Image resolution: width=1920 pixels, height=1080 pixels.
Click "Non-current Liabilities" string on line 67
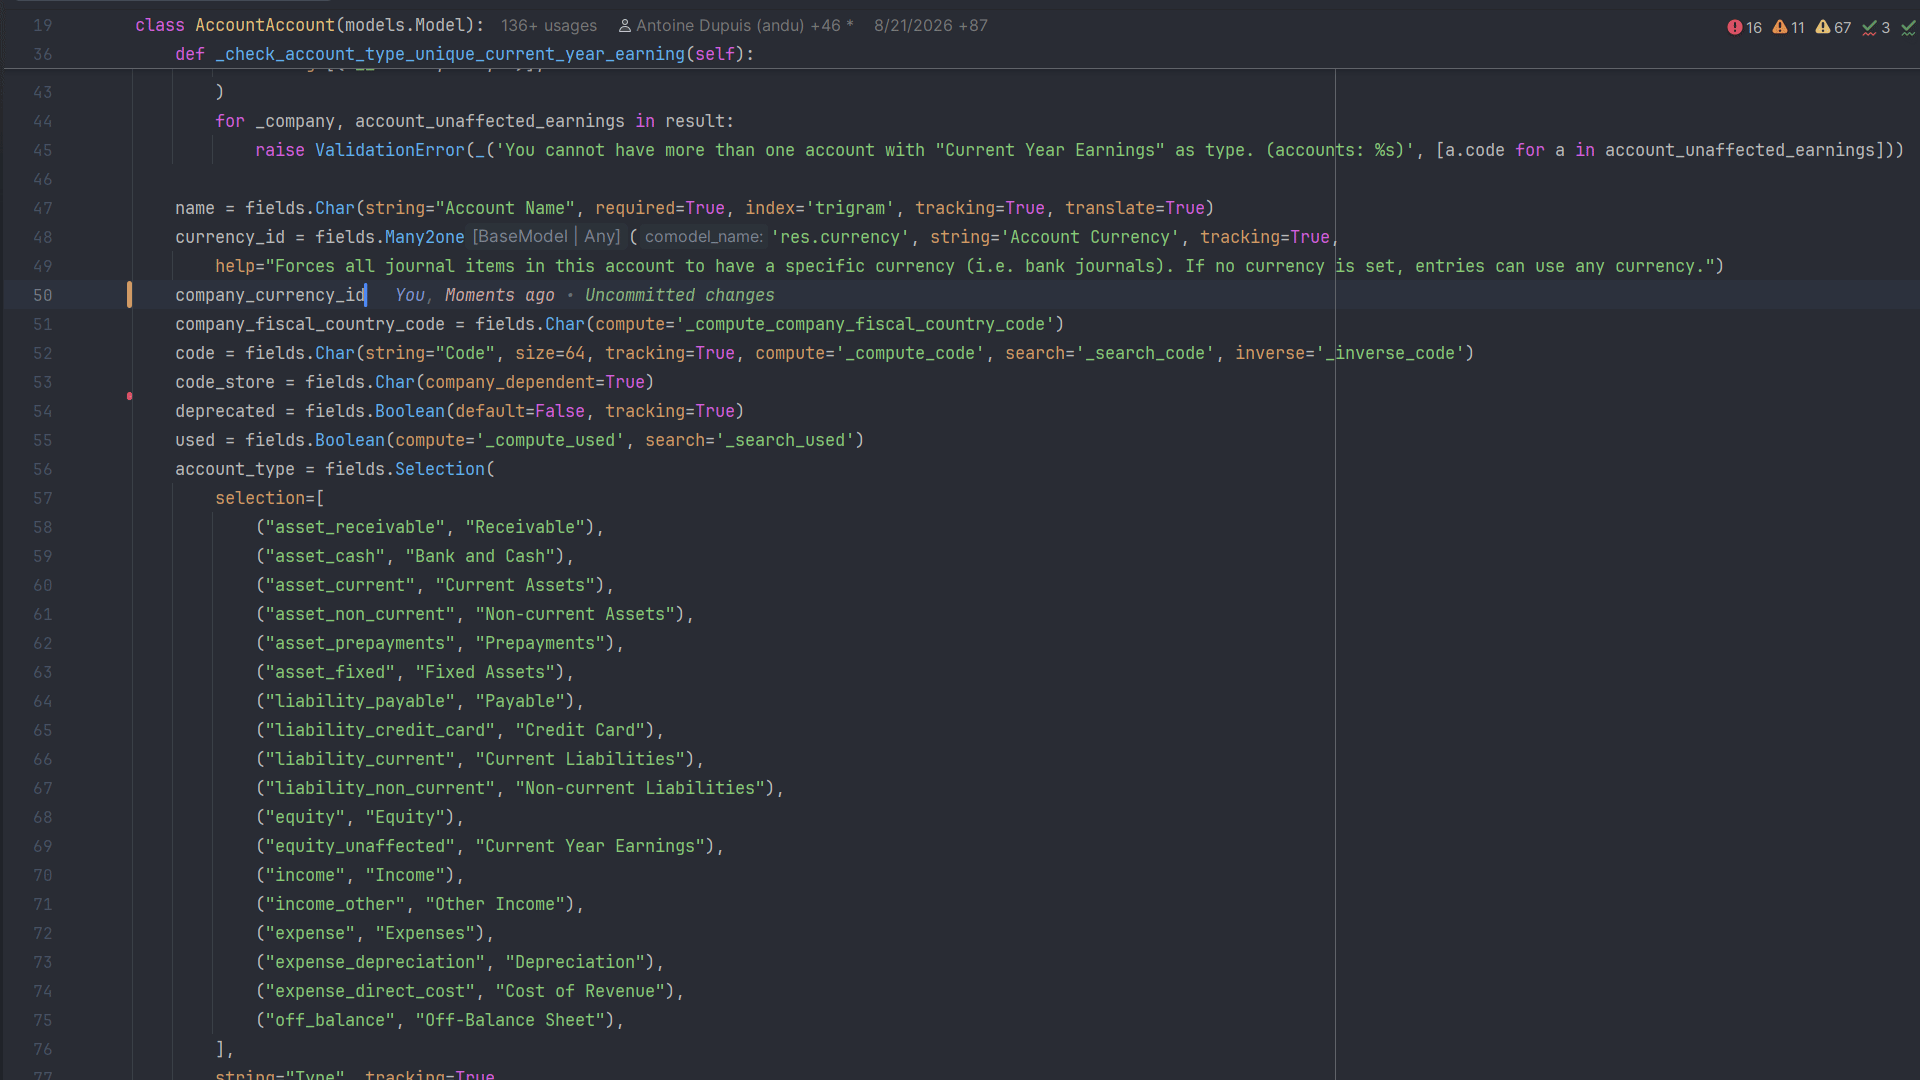pos(640,788)
